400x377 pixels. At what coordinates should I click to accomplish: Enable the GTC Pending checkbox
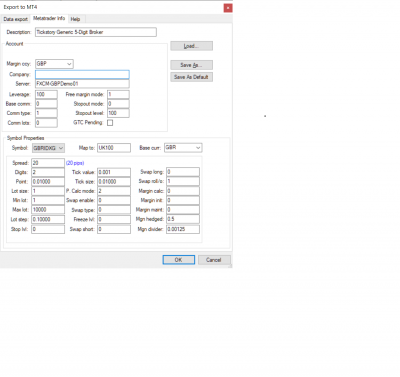pos(110,123)
